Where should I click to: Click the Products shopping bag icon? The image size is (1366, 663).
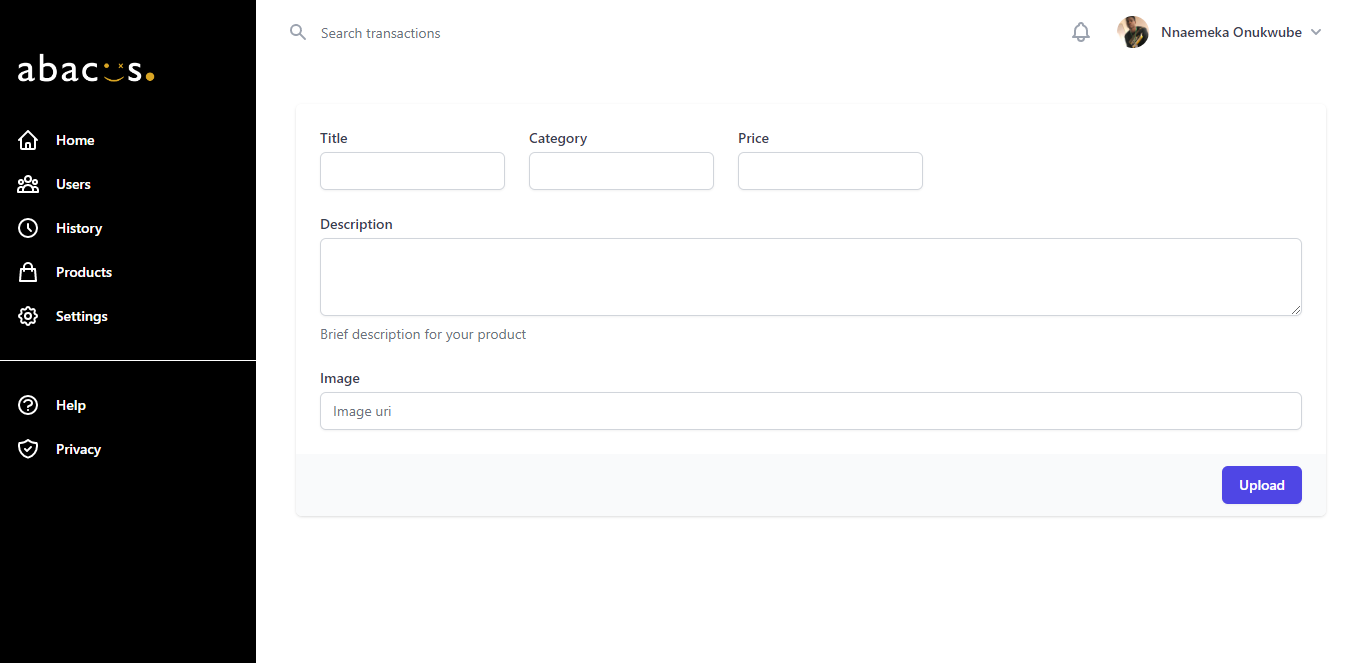pos(28,272)
